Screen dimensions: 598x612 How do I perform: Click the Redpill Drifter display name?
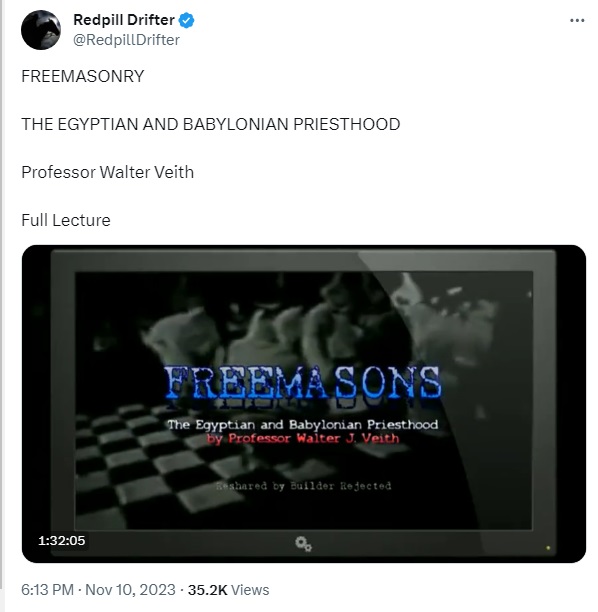[x=124, y=20]
